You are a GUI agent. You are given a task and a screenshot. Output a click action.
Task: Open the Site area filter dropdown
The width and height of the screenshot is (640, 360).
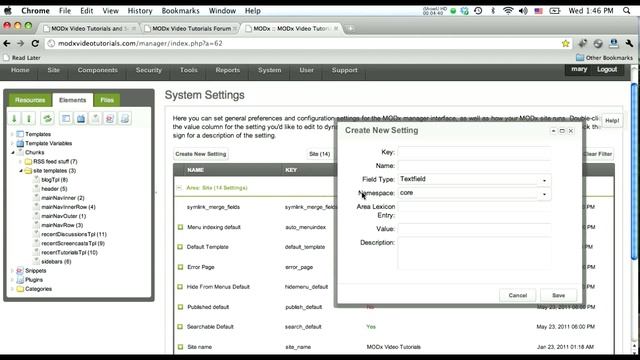(320, 154)
